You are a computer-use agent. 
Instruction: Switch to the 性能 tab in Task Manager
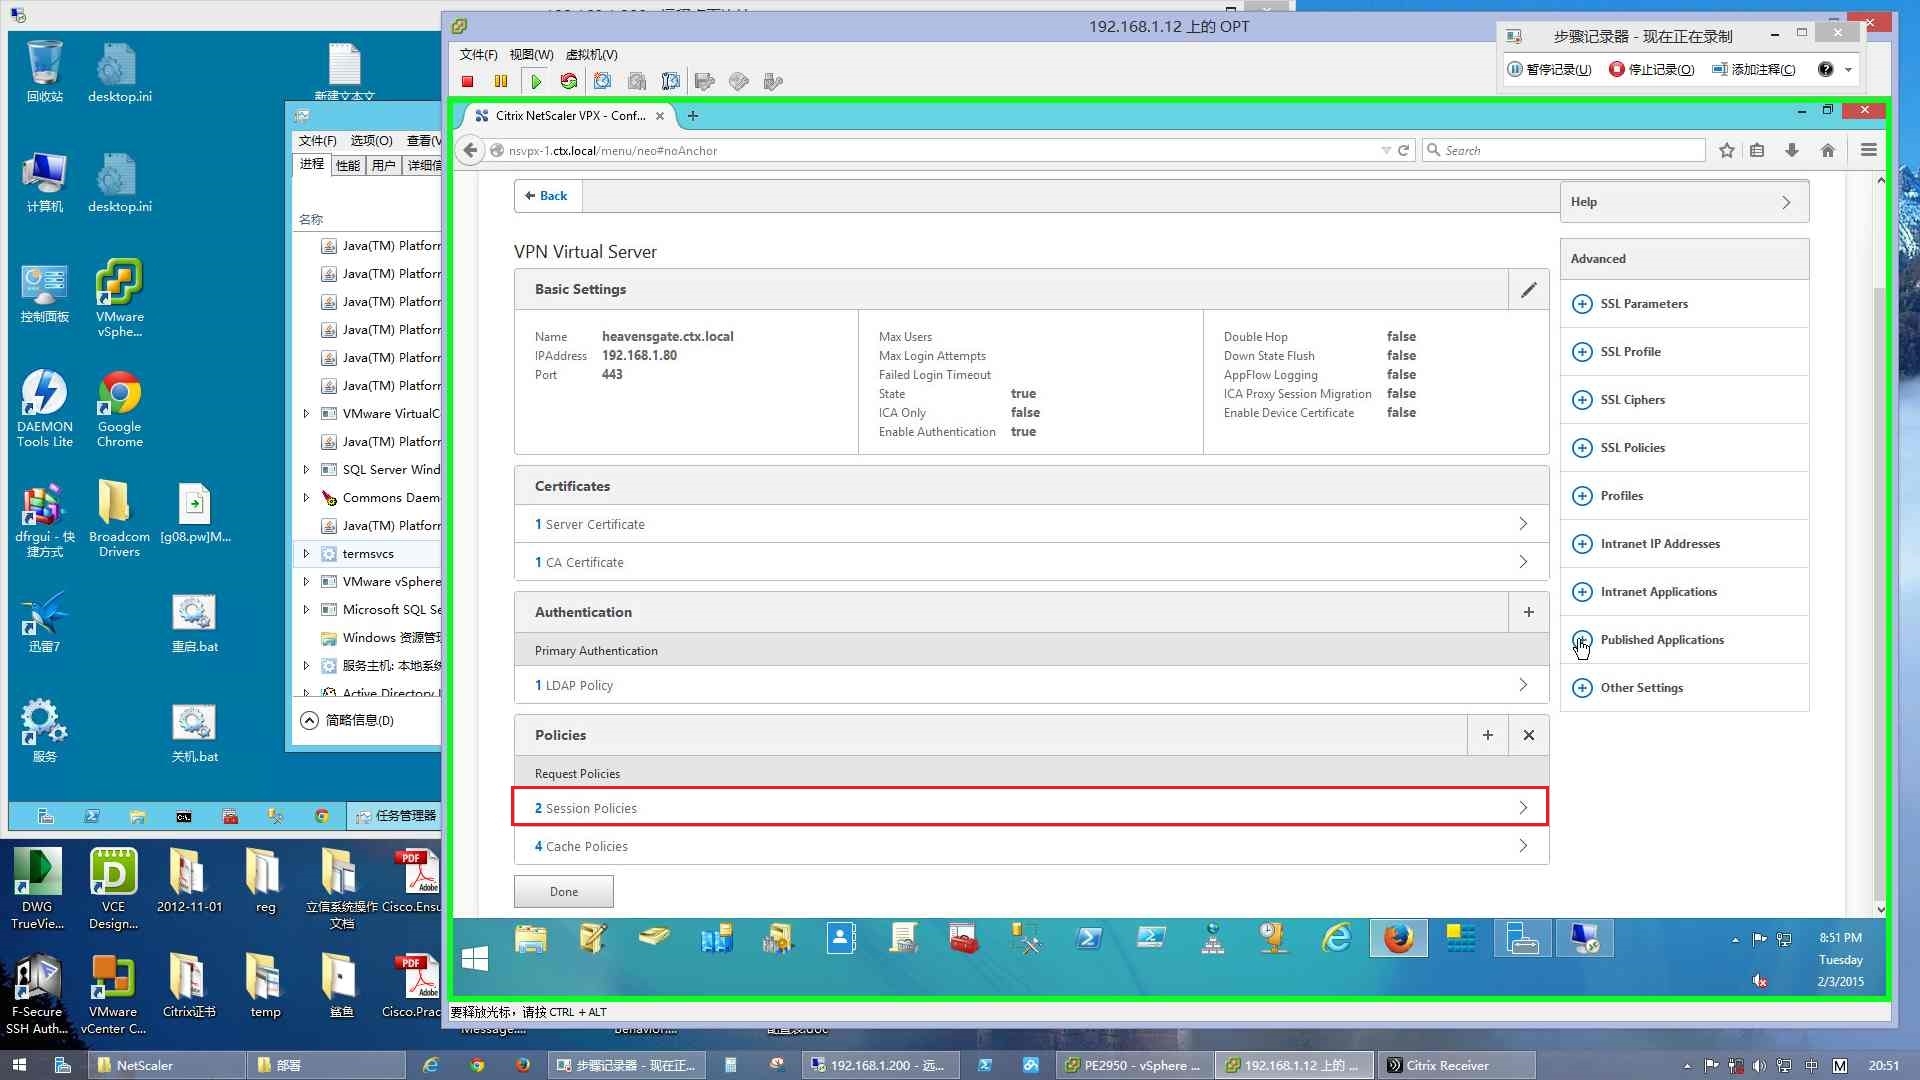tap(348, 165)
